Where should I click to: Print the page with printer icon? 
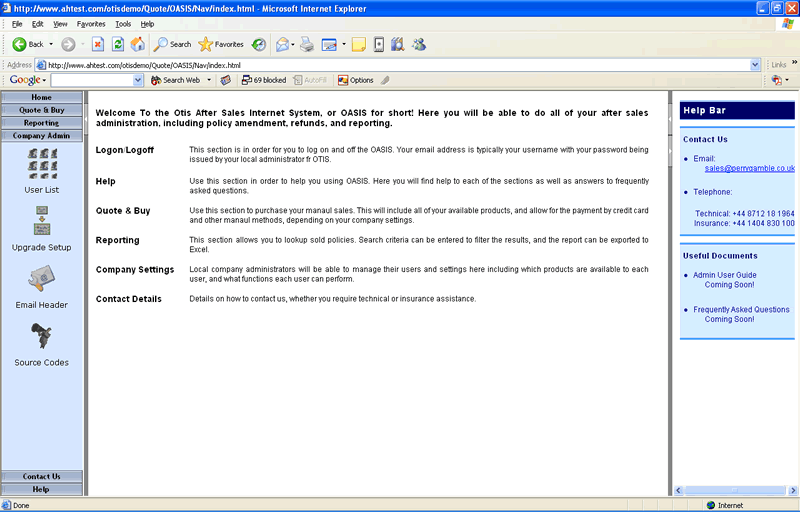point(307,44)
